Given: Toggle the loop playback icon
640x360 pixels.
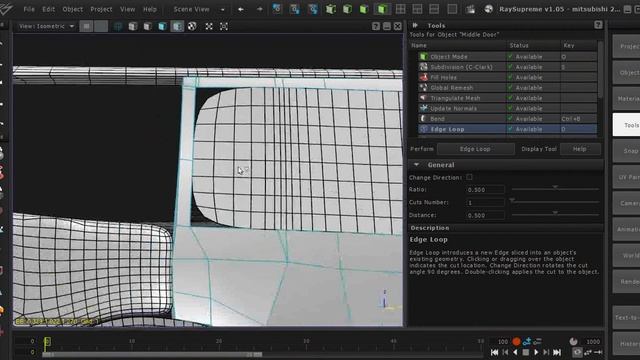Looking at the screenshot, I should coord(577,352).
